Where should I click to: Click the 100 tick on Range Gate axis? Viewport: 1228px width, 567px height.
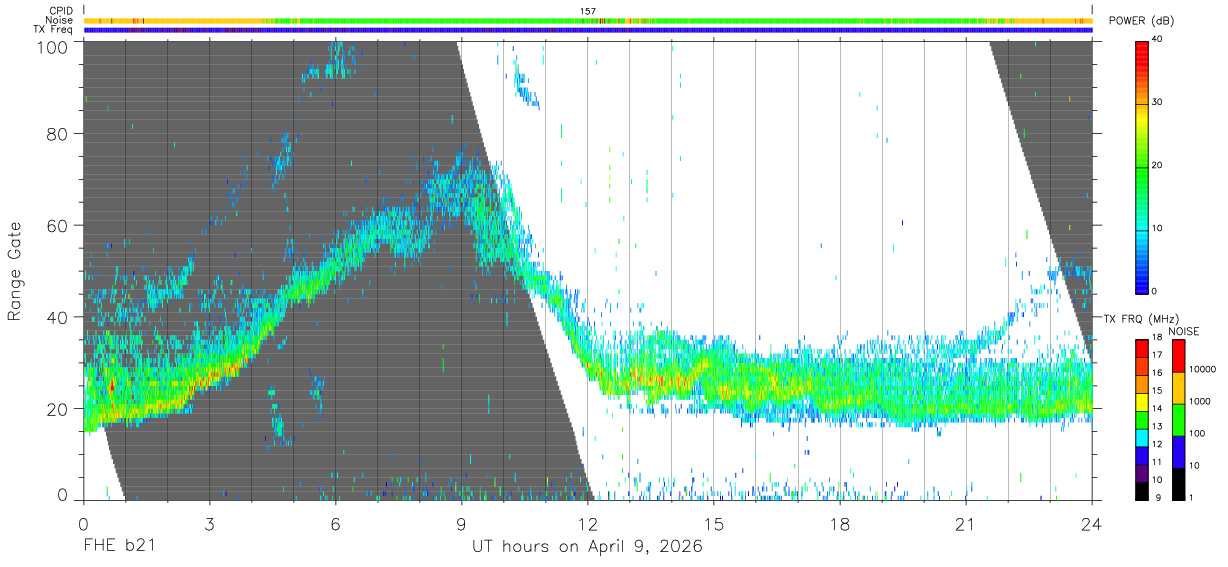point(52,46)
